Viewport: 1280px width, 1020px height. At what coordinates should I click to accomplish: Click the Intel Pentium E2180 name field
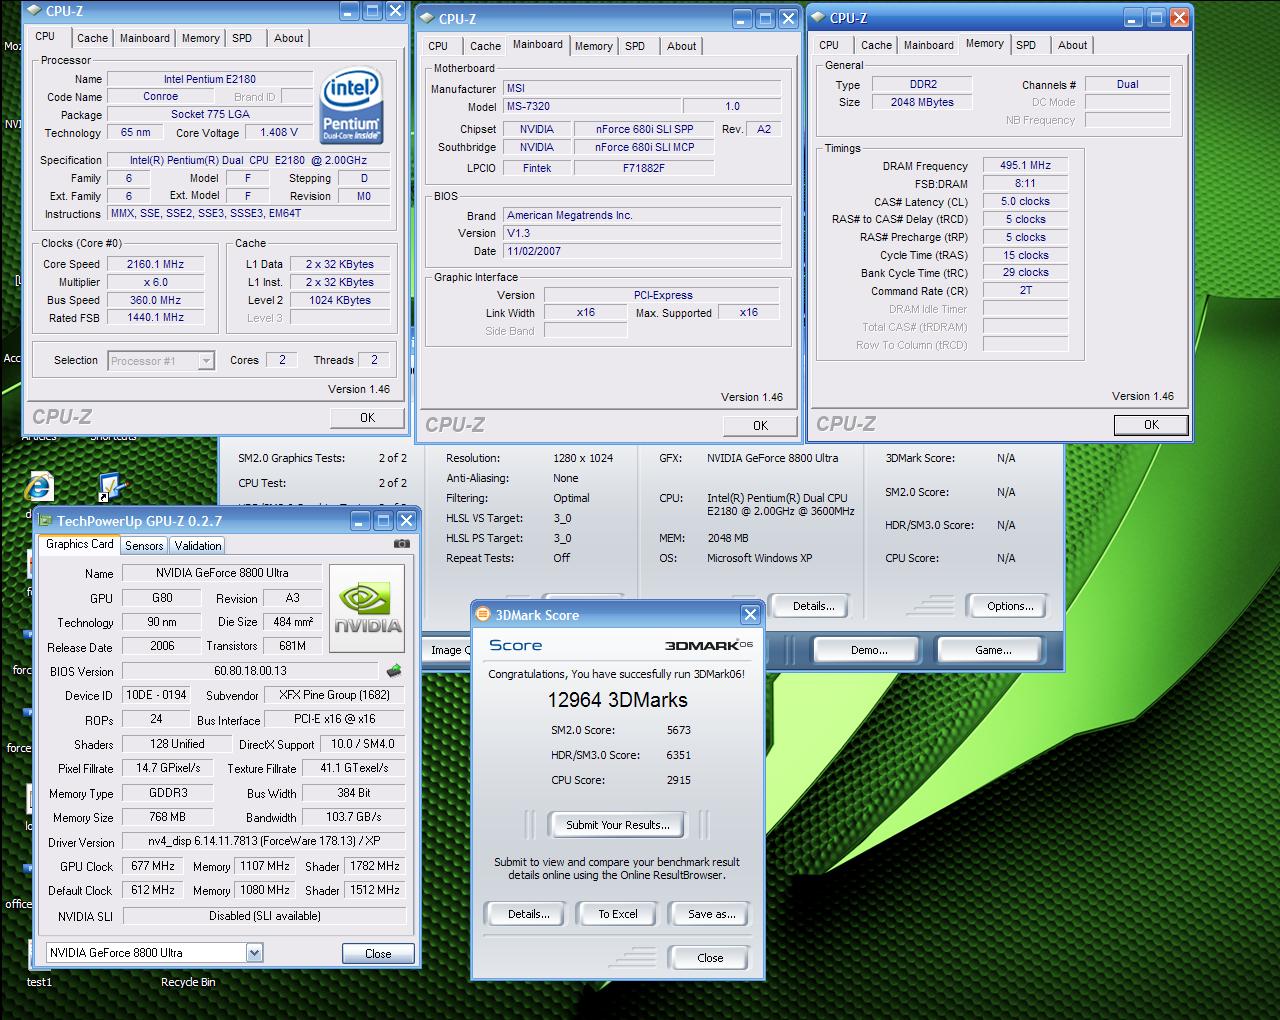(x=210, y=79)
